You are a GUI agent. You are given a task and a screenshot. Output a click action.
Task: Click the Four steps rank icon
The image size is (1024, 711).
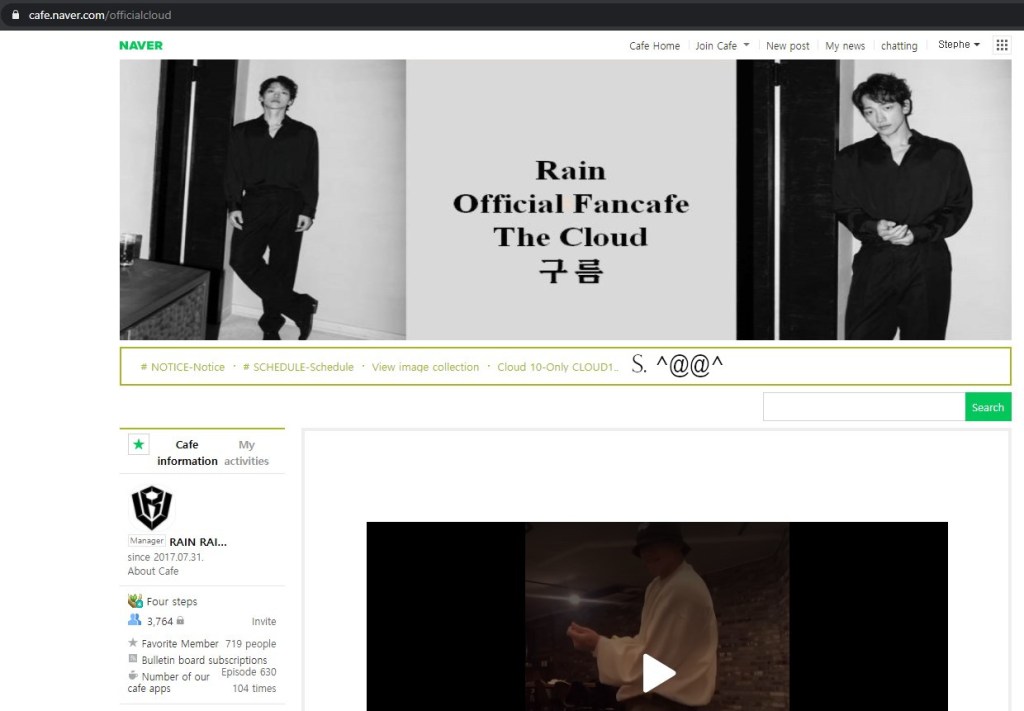coord(135,601)
